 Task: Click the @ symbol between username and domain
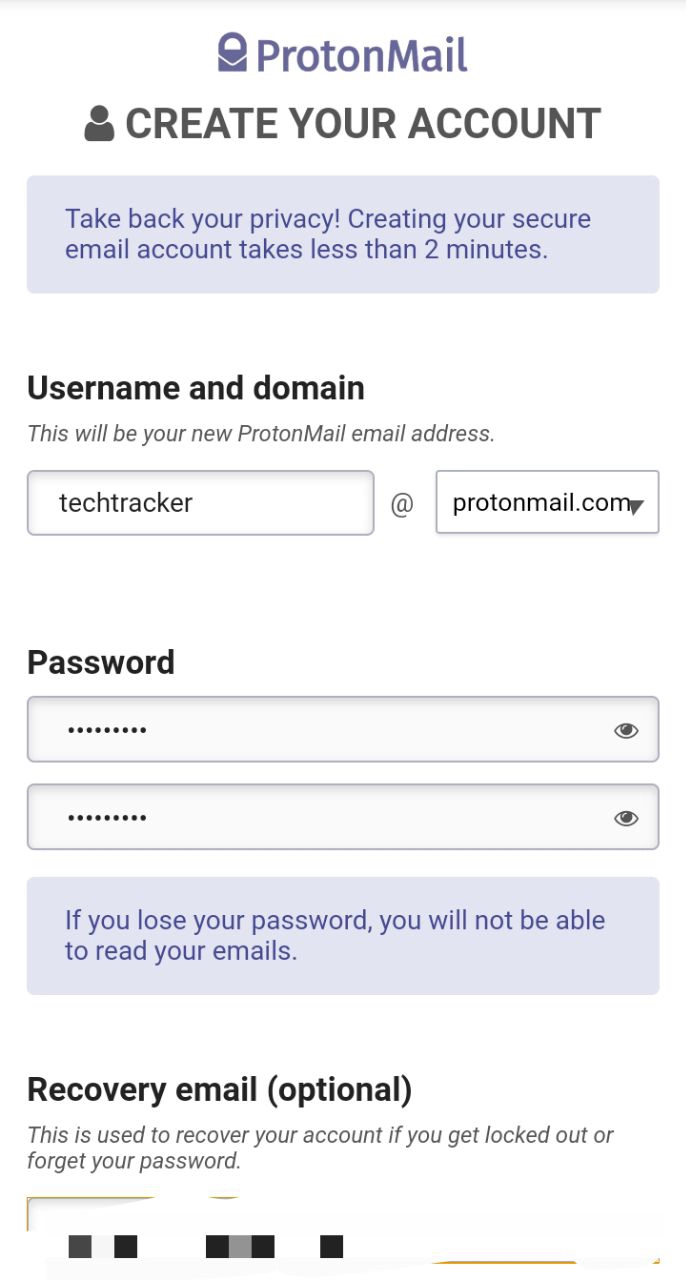(x=402, y=505)
